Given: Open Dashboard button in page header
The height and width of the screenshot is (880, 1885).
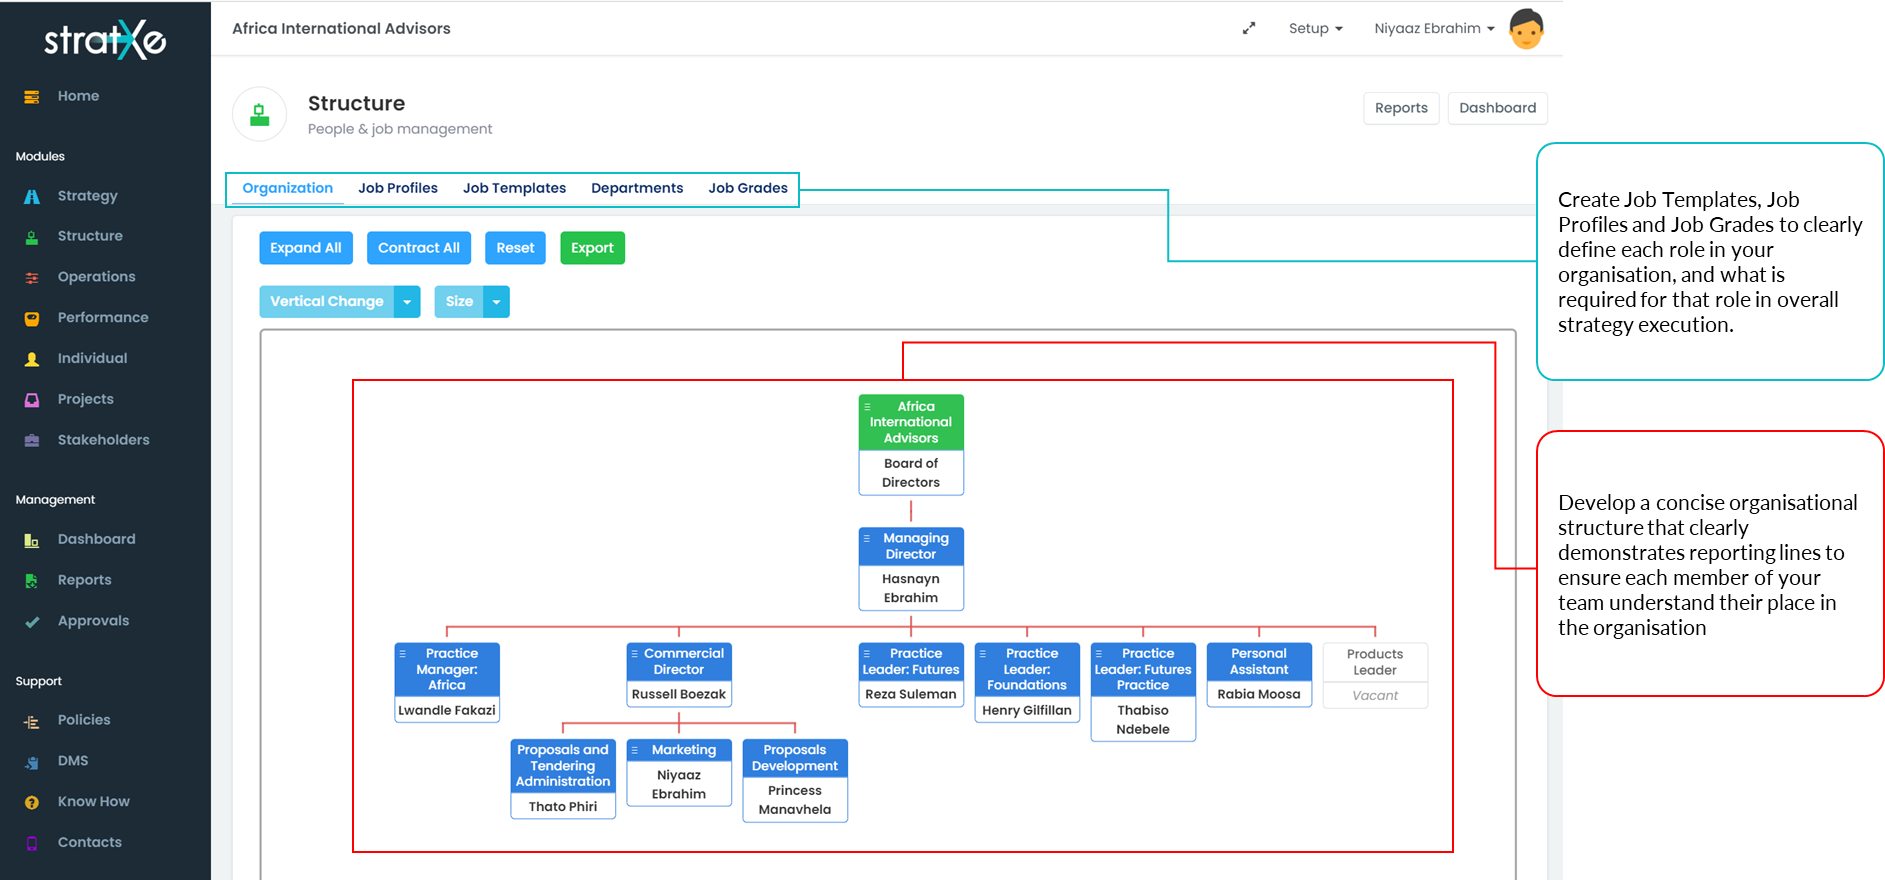Looking at the screenshot, I should point(1497,108).
